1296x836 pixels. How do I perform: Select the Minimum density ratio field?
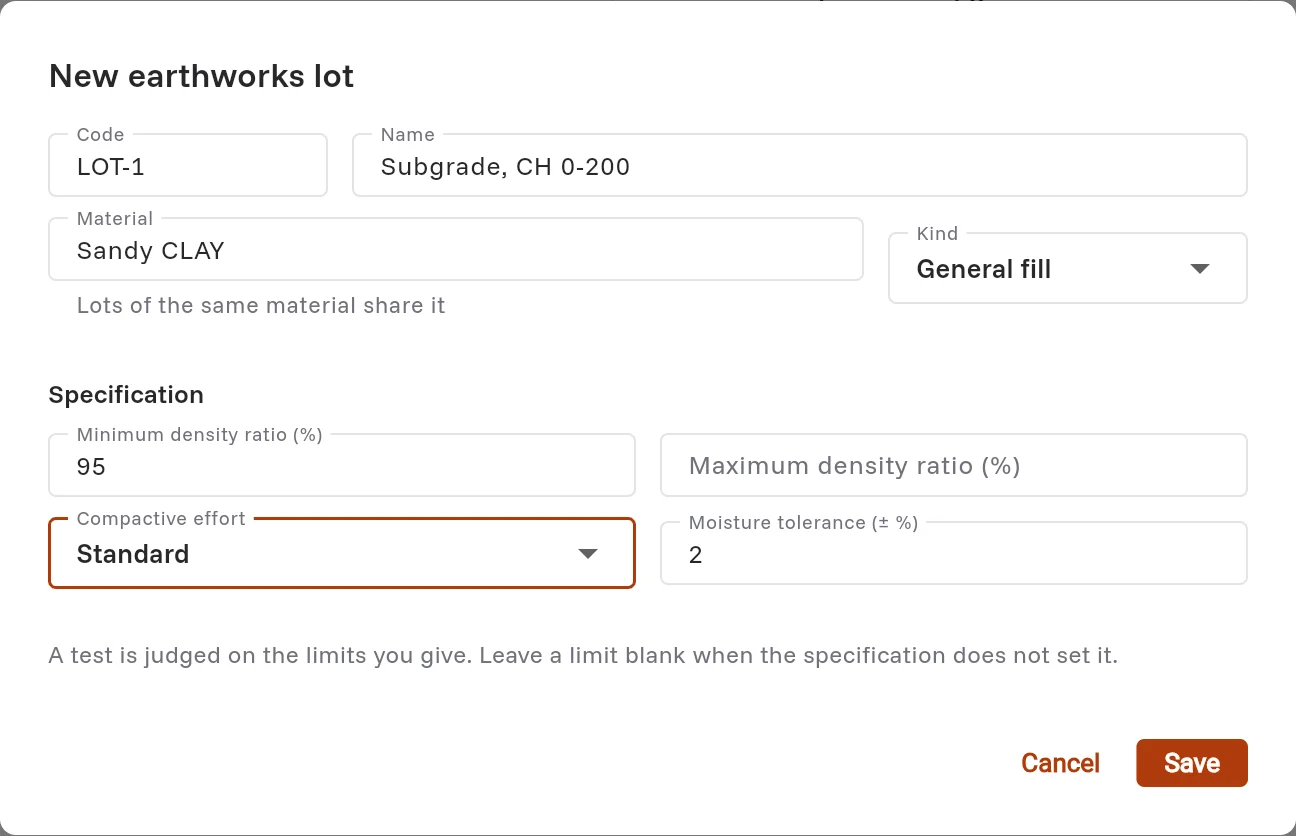[342, 465]
